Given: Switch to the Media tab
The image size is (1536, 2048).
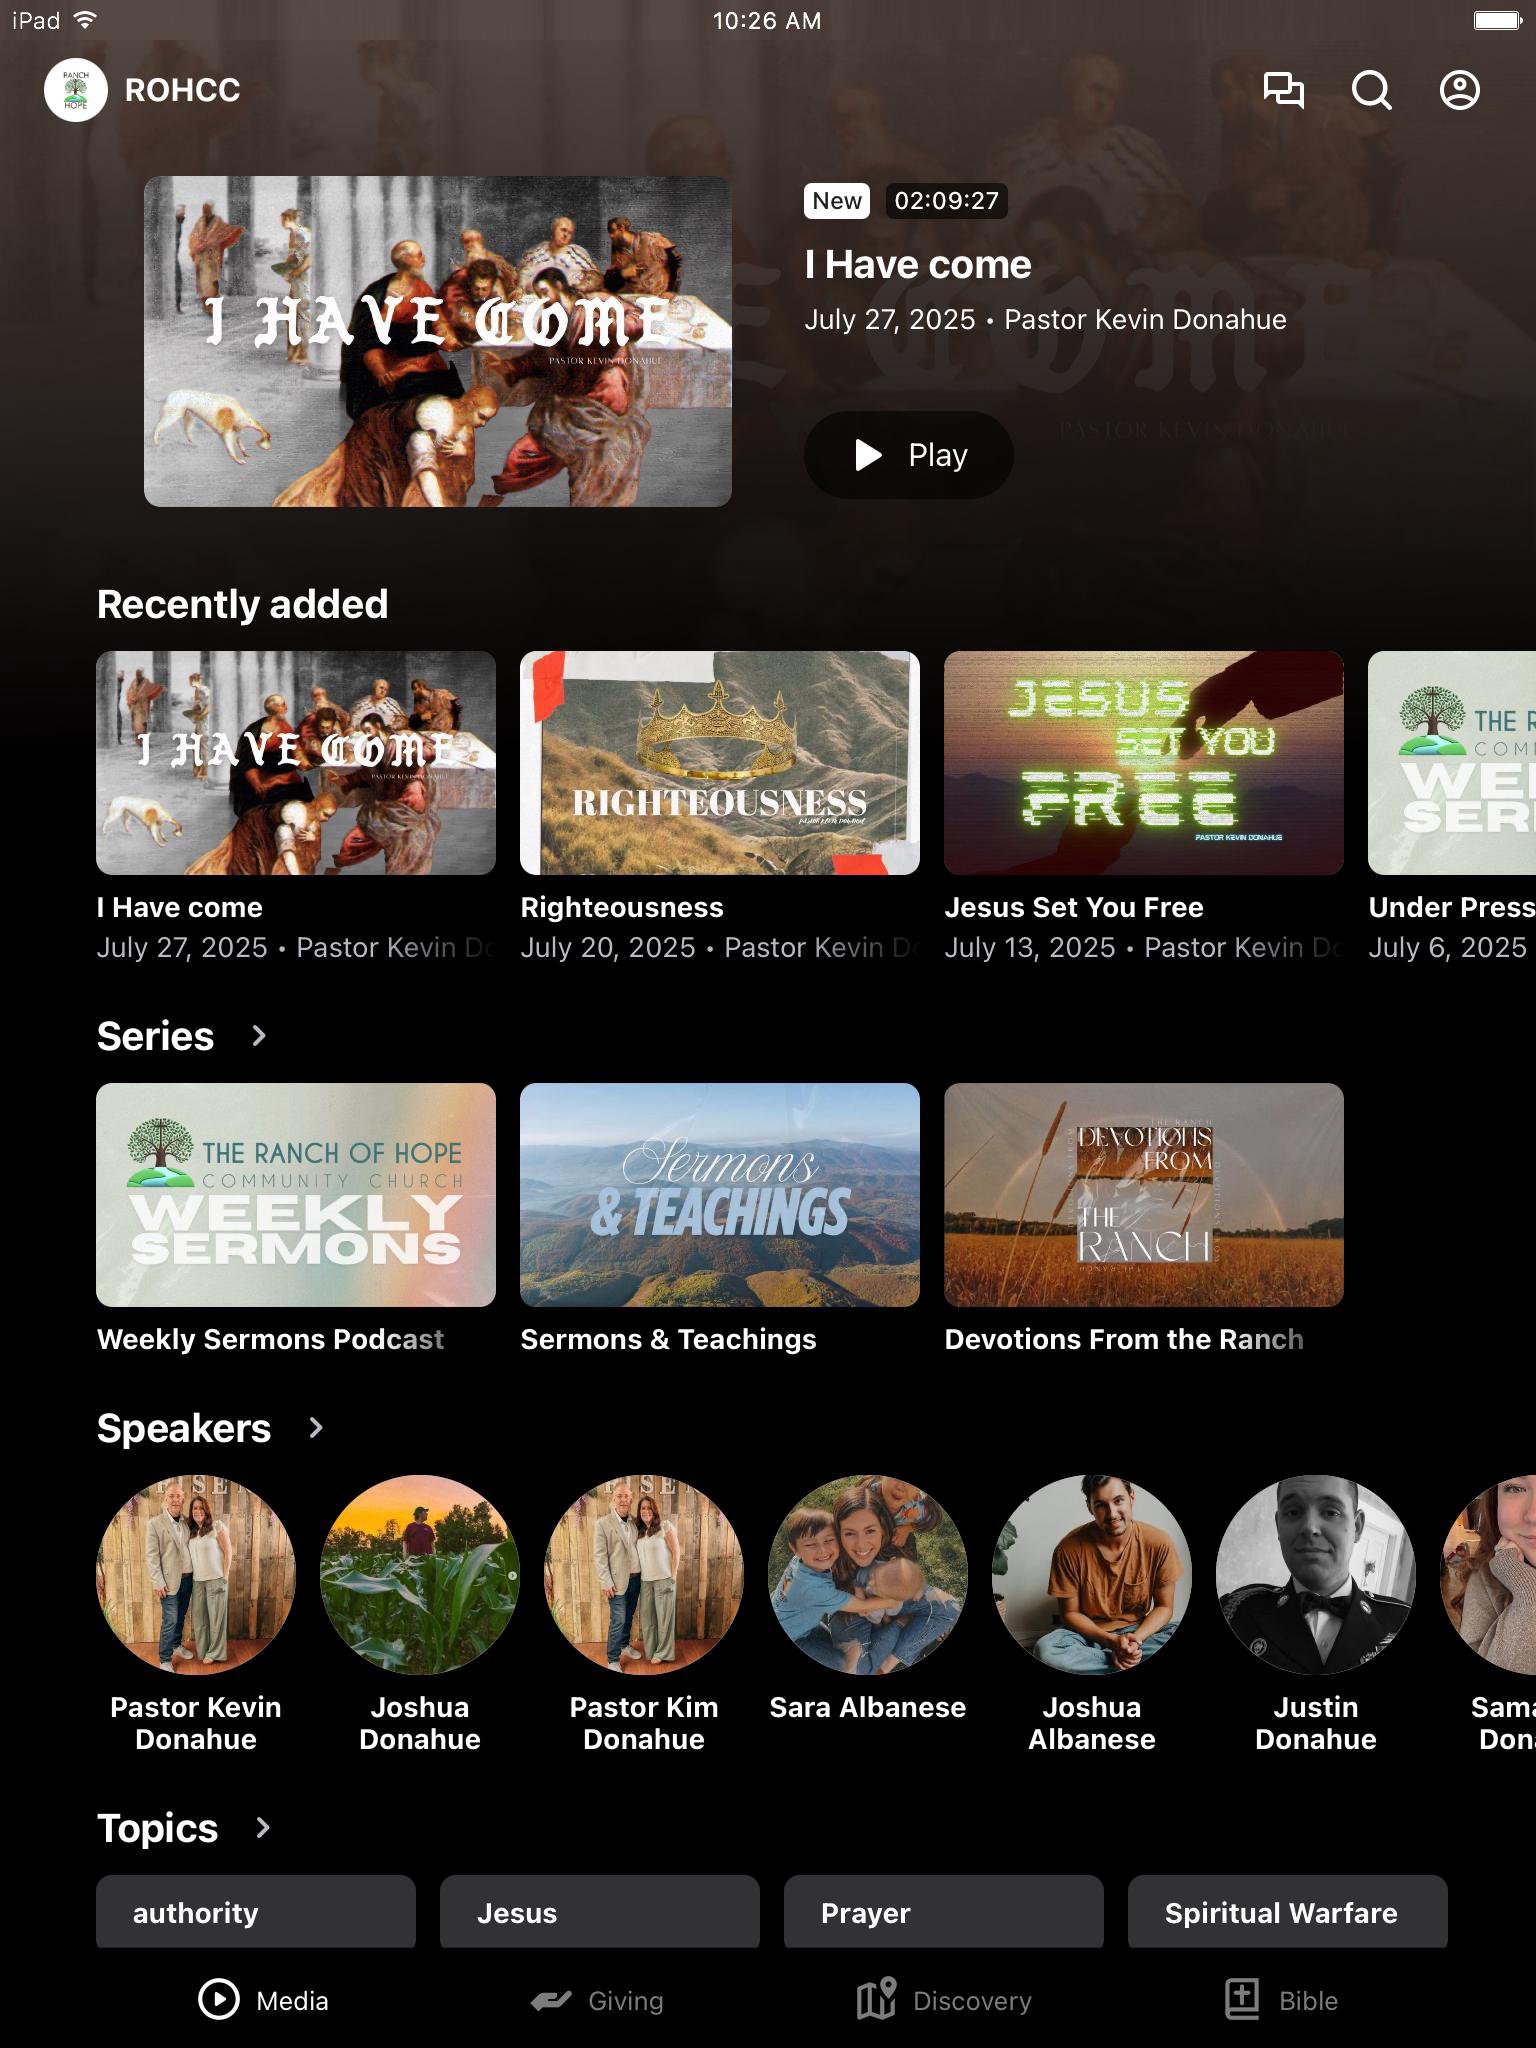Looking at the screenshot, I should tap(264, 2000).
